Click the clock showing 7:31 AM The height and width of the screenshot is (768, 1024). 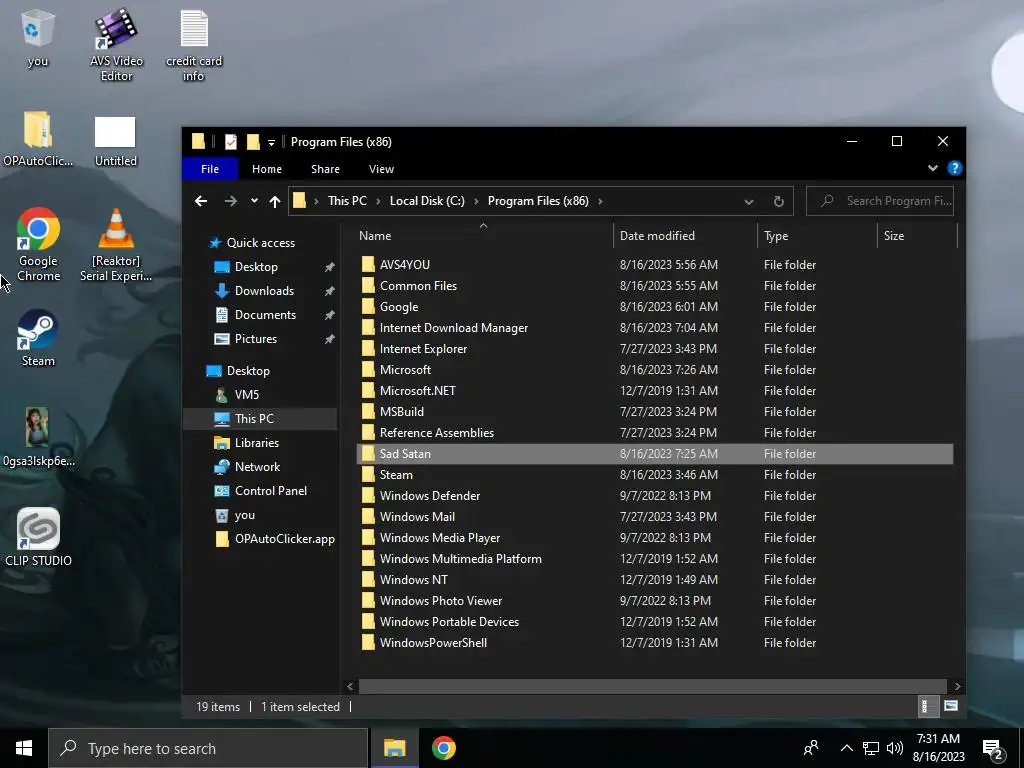pyautogui.click(x=938, y=748)
